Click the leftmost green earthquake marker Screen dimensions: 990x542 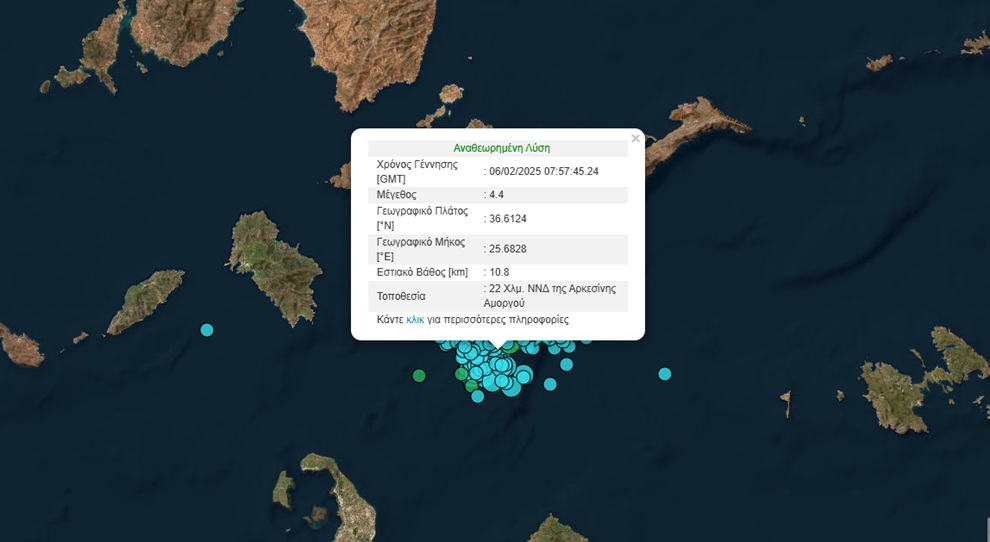pos(419,376)
